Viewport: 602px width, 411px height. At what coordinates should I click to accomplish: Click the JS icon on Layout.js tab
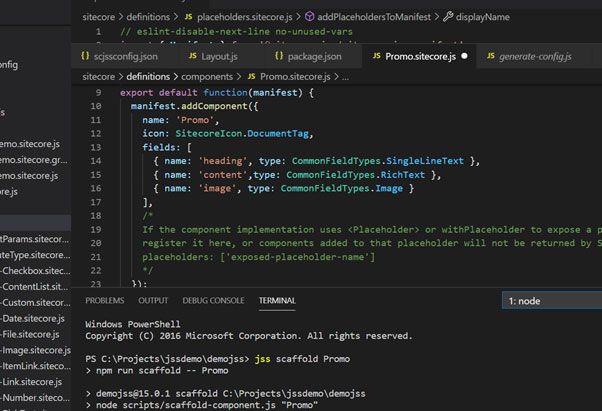point(193,56)
